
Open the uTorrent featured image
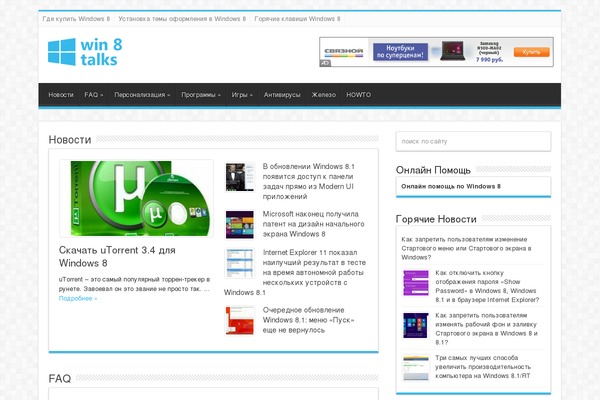137,198
